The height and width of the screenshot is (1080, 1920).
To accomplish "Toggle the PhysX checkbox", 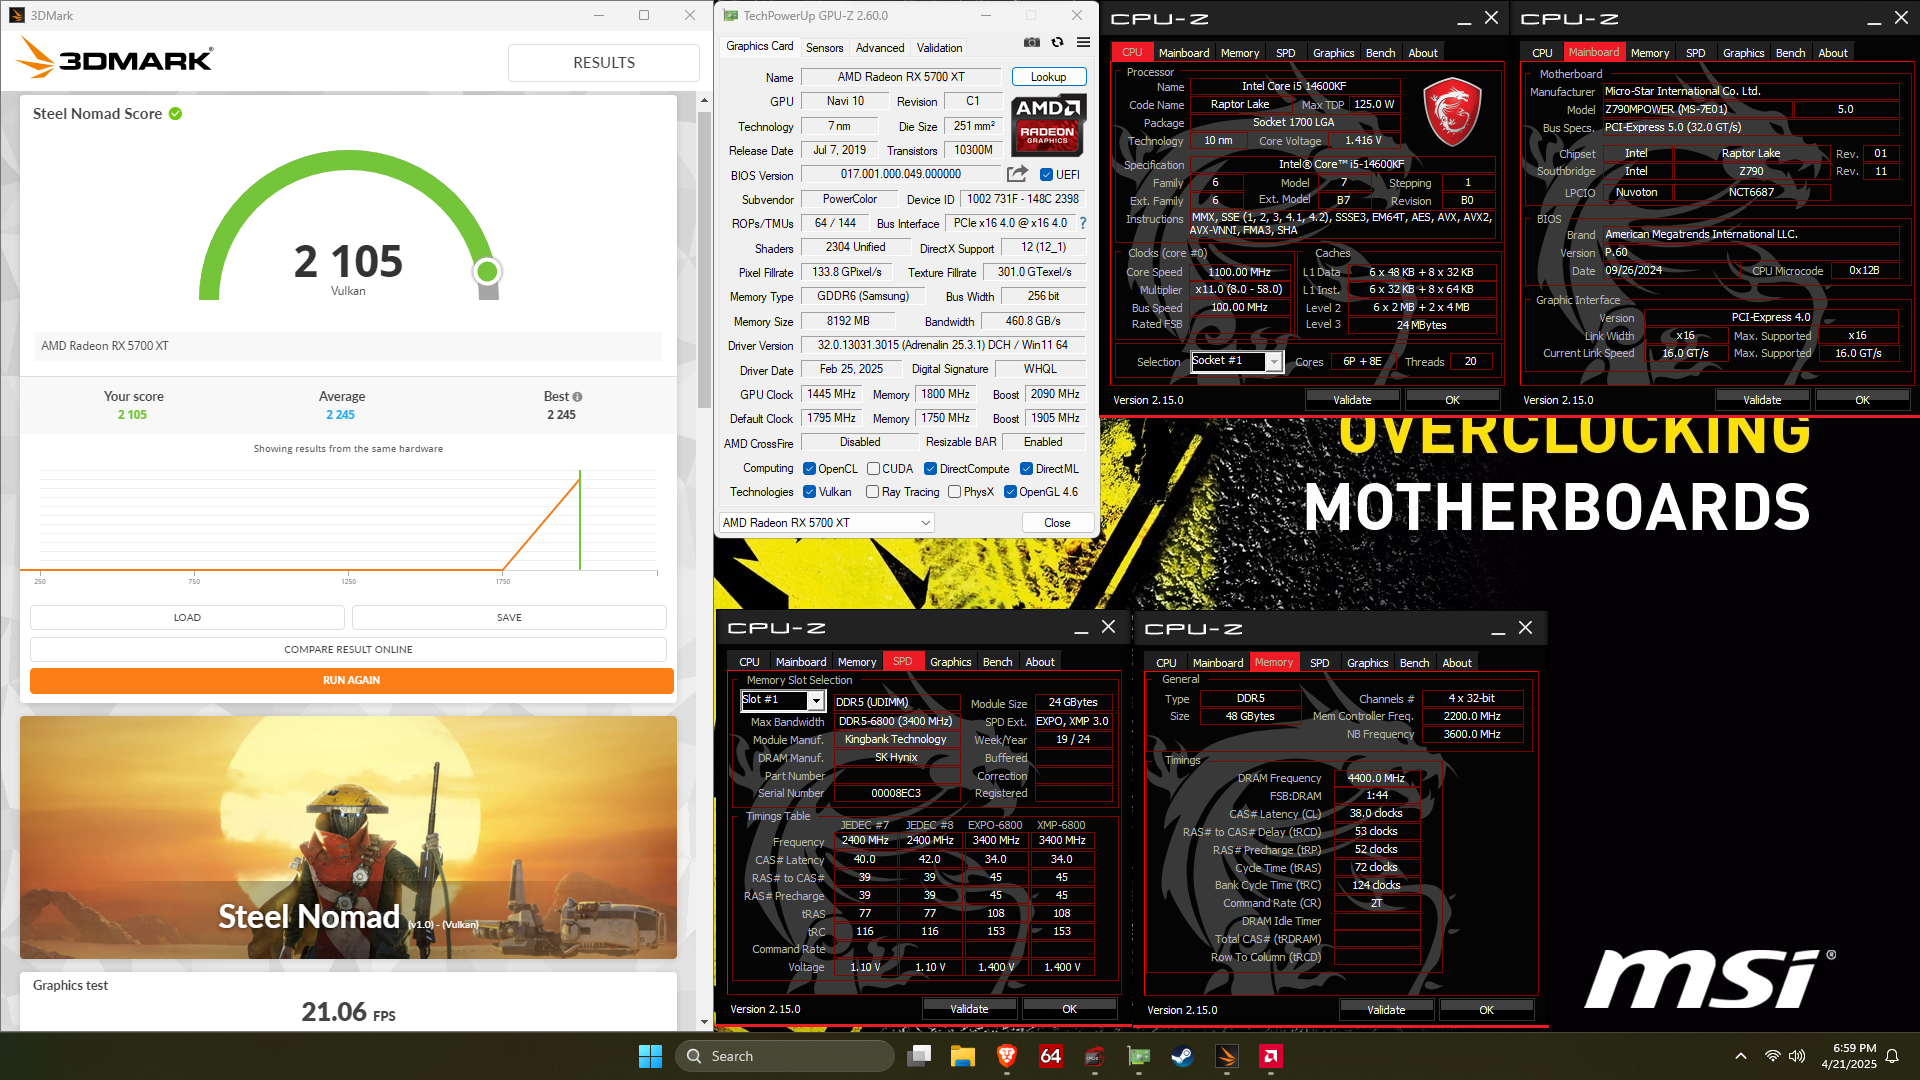I will coord(954,492).
